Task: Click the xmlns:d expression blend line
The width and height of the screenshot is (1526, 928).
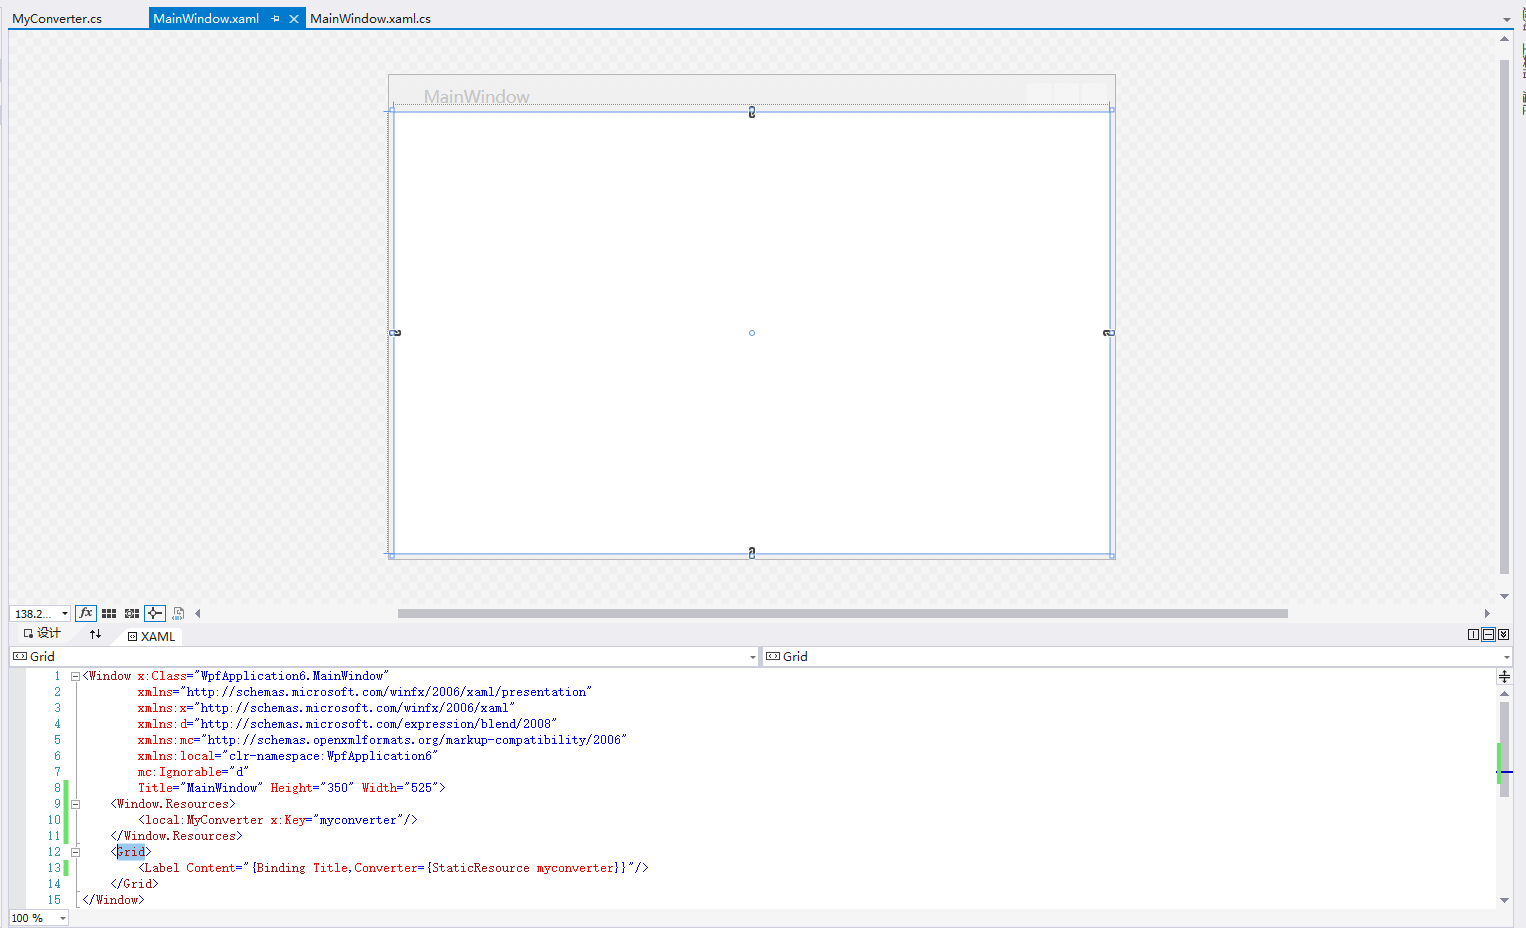Action: pos(347,724)
